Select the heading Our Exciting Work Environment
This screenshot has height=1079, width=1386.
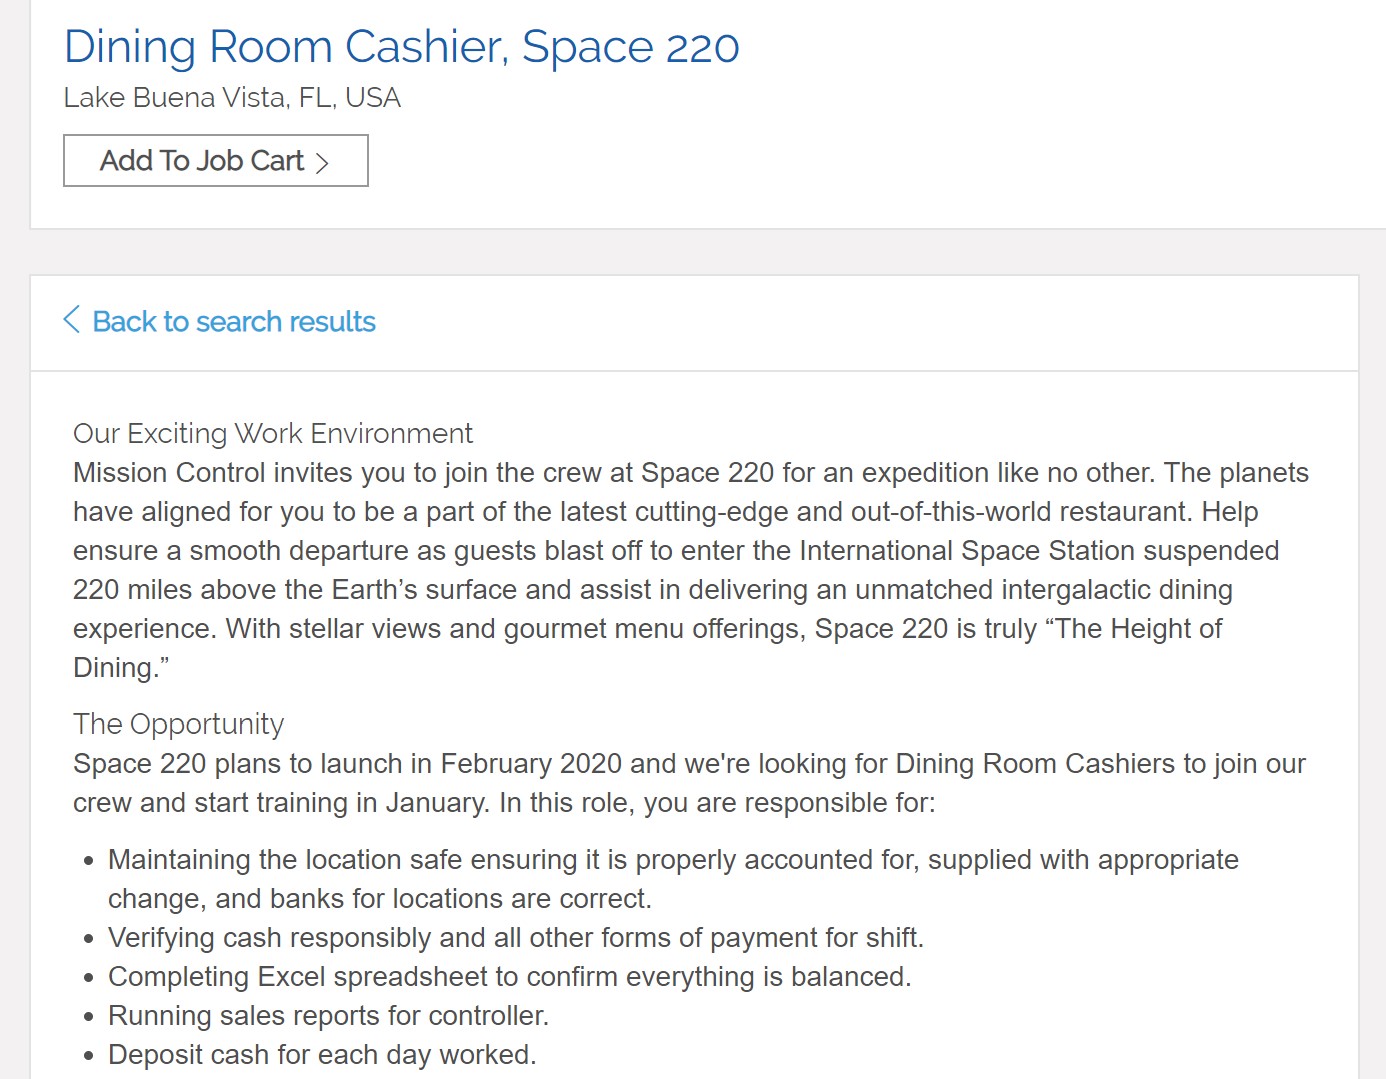click(x=272, y=433)
